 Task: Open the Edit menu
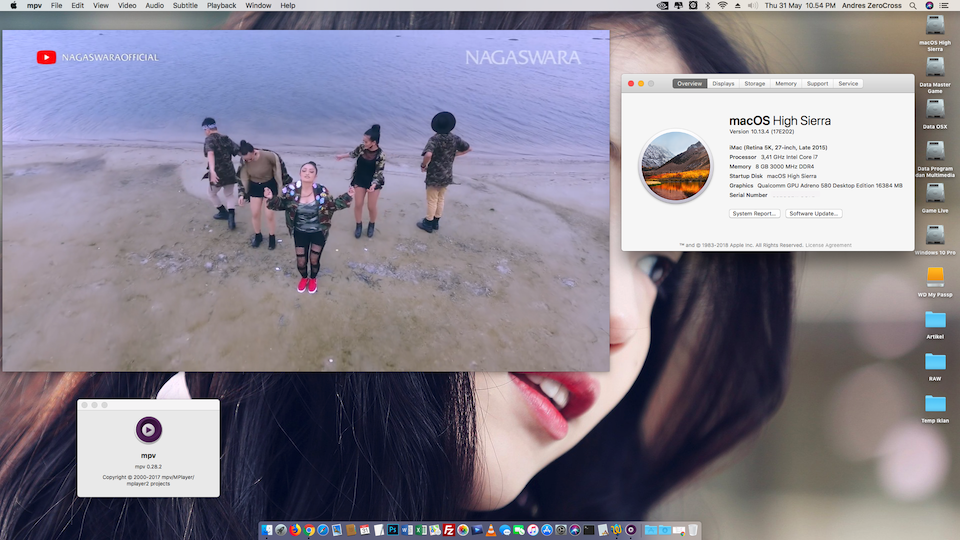point(77,6)
